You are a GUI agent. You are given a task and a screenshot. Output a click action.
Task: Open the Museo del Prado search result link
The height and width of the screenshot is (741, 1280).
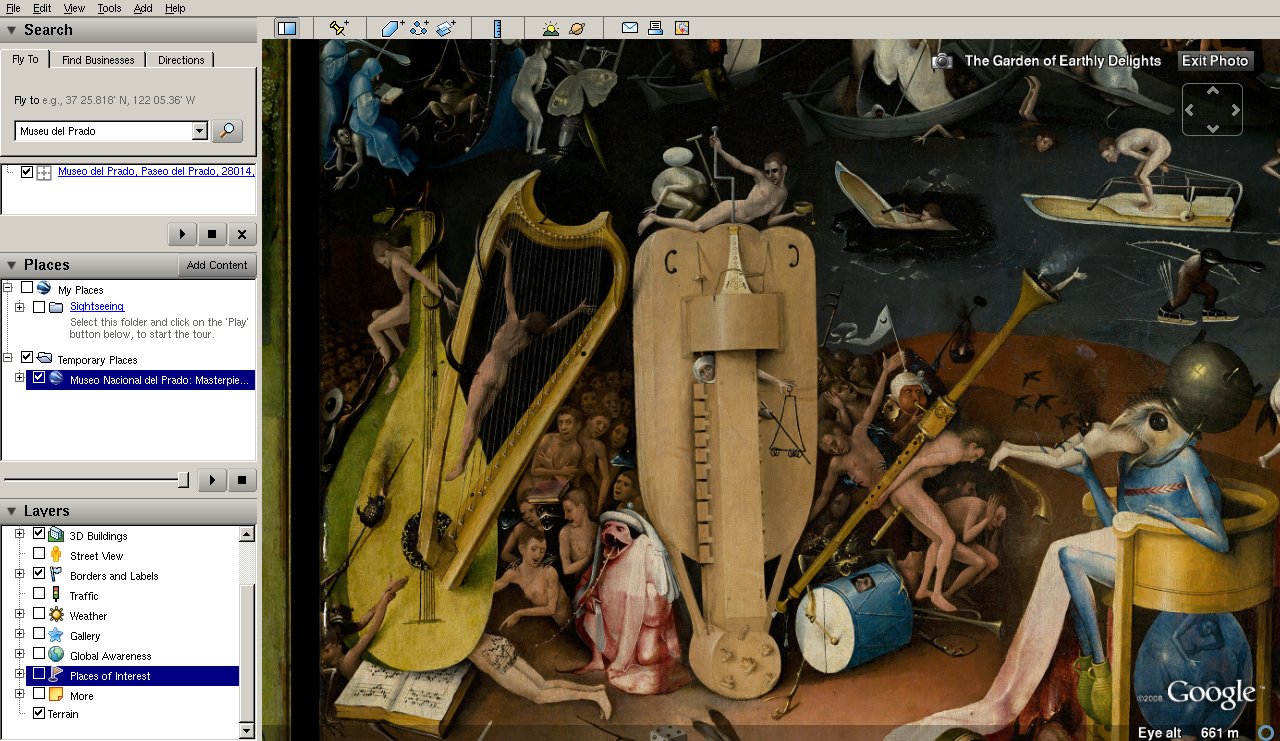(156, 171)
